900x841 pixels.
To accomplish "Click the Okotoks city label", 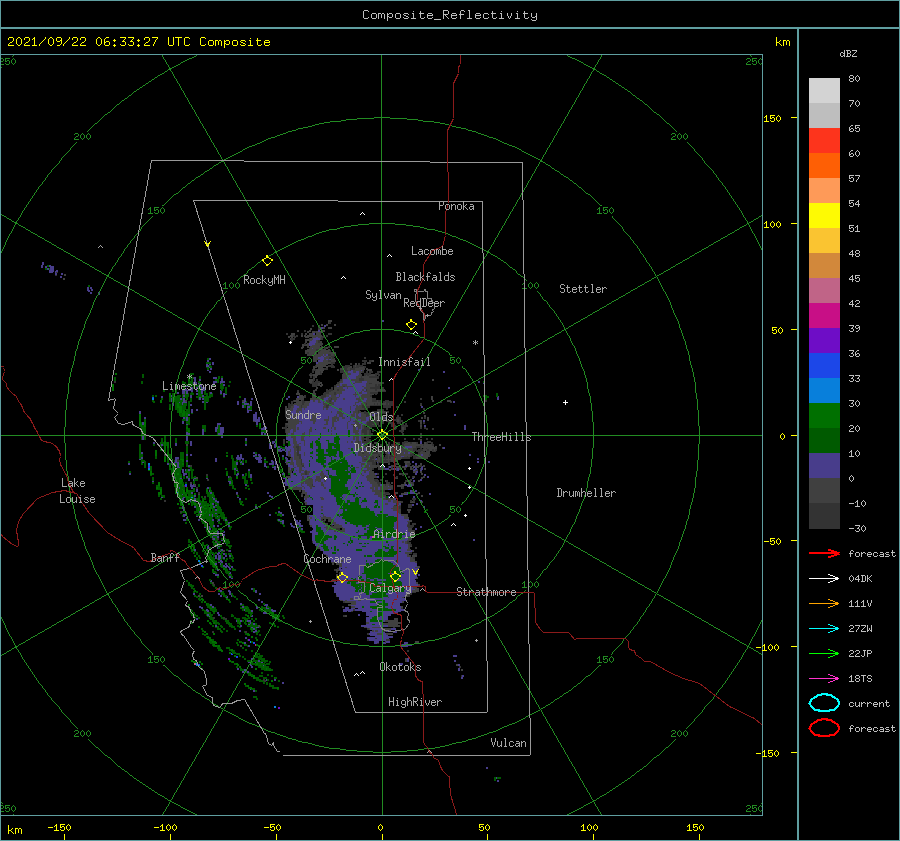I will (400, 667).
